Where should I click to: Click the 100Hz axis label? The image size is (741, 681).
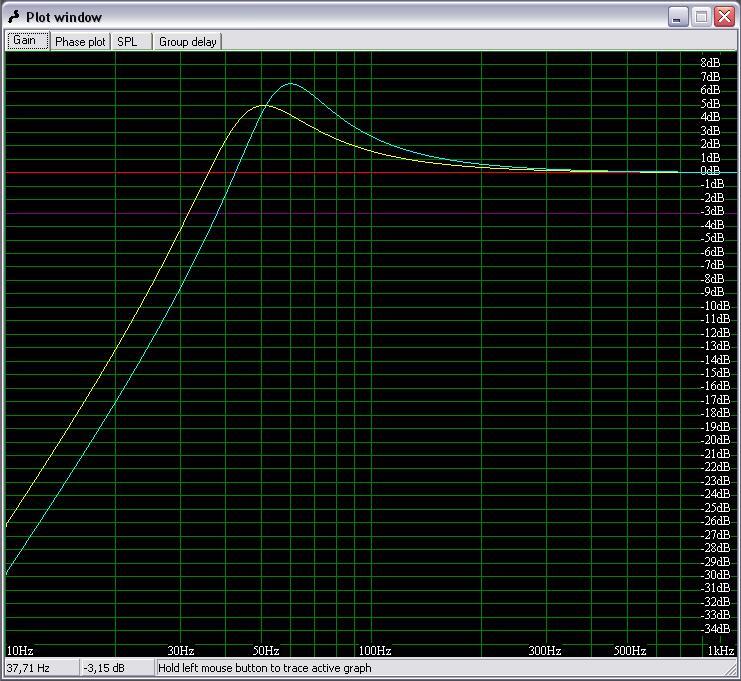pyautogui.click(x=375, y=651)
